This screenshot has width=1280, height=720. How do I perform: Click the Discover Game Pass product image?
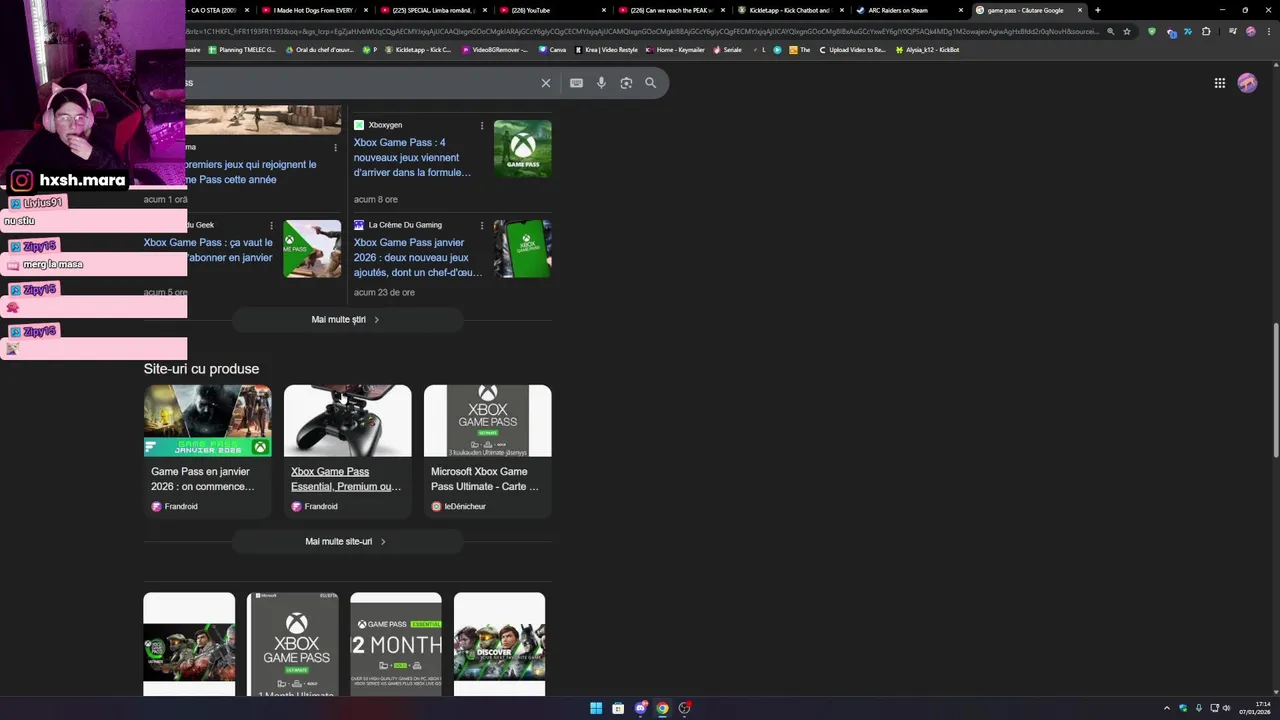[x=499, y=644]
